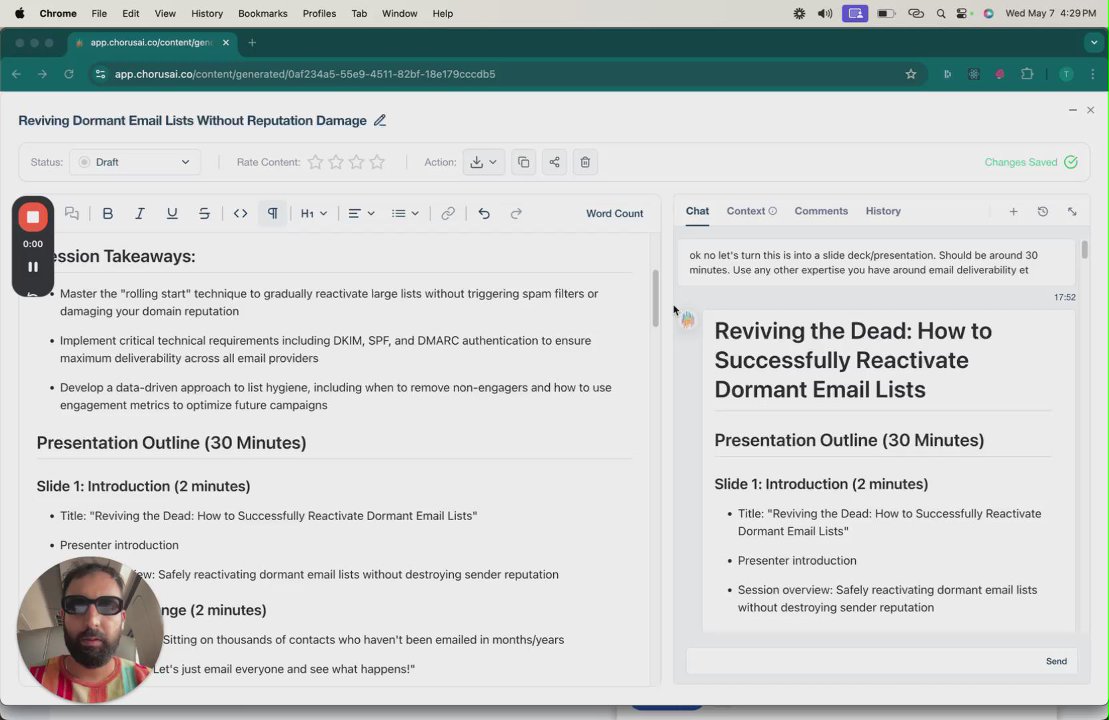This screenshot has height=720, width=1109.
Task: Open the Chrome extensions puzzle icon
Action: click(x=1027, y=74)
